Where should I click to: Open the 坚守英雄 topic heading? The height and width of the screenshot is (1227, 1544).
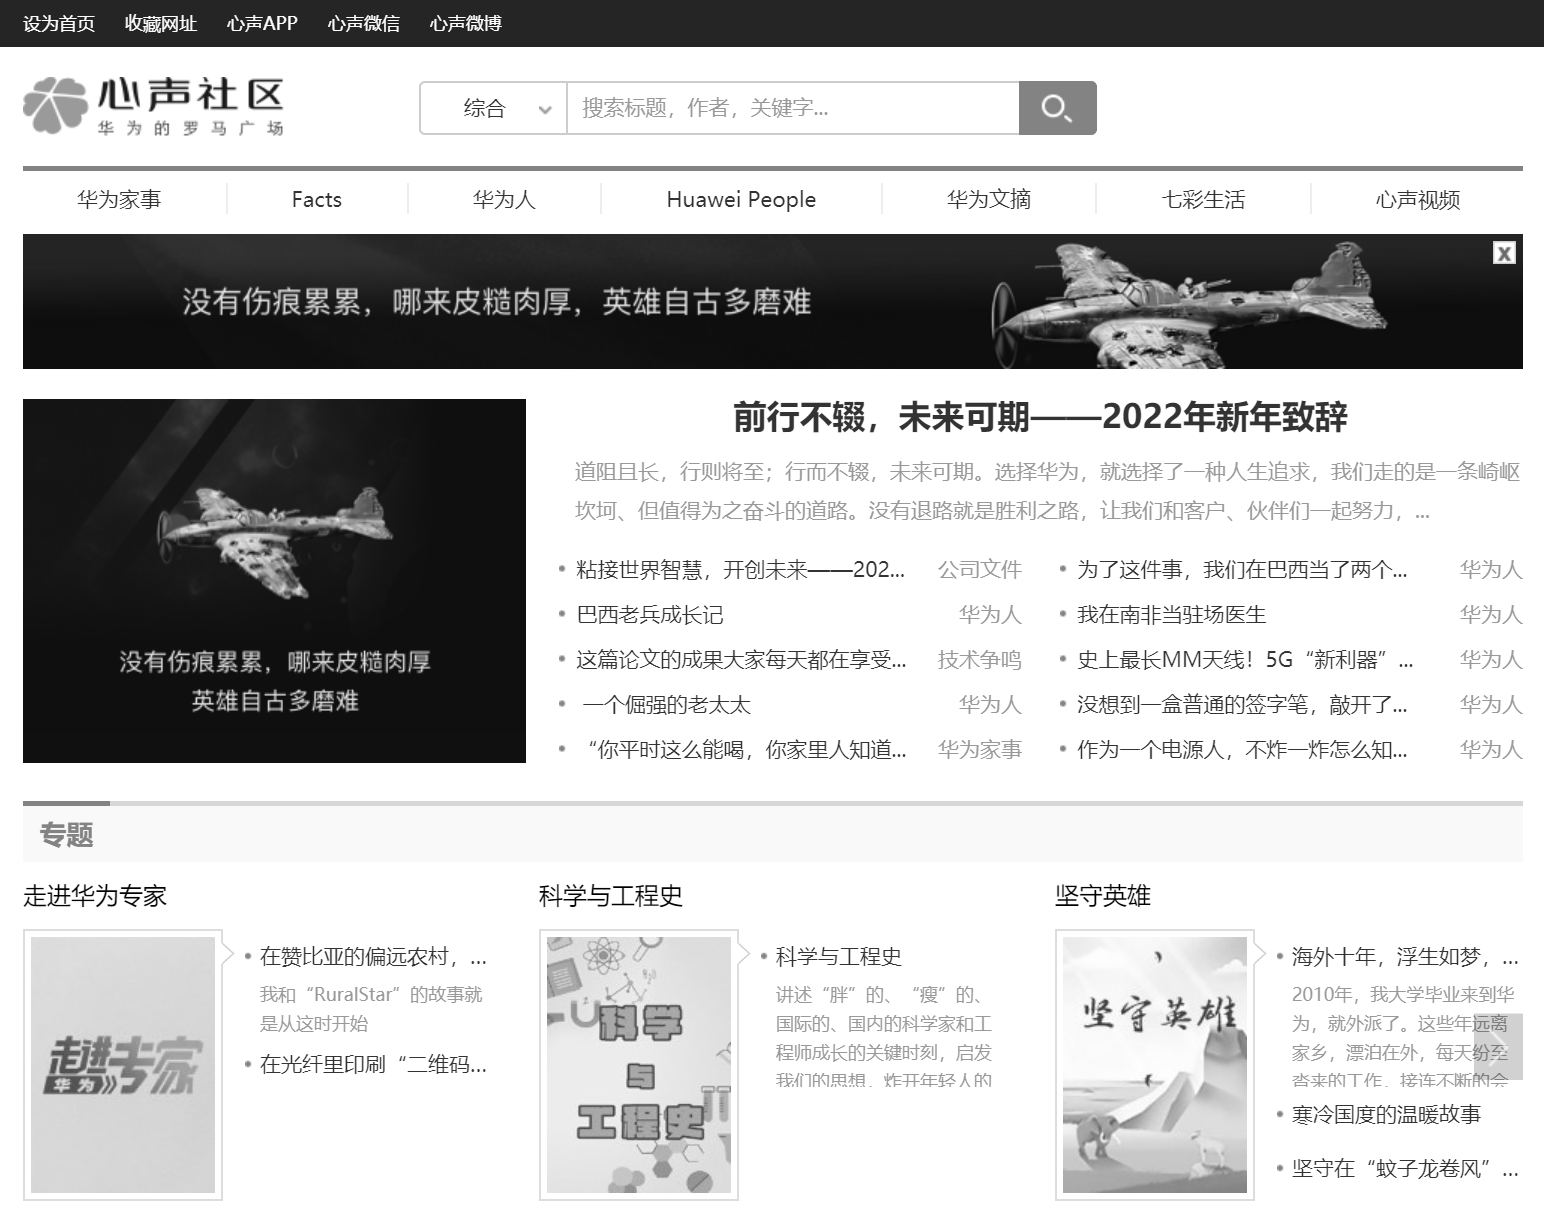(1103, 896)
